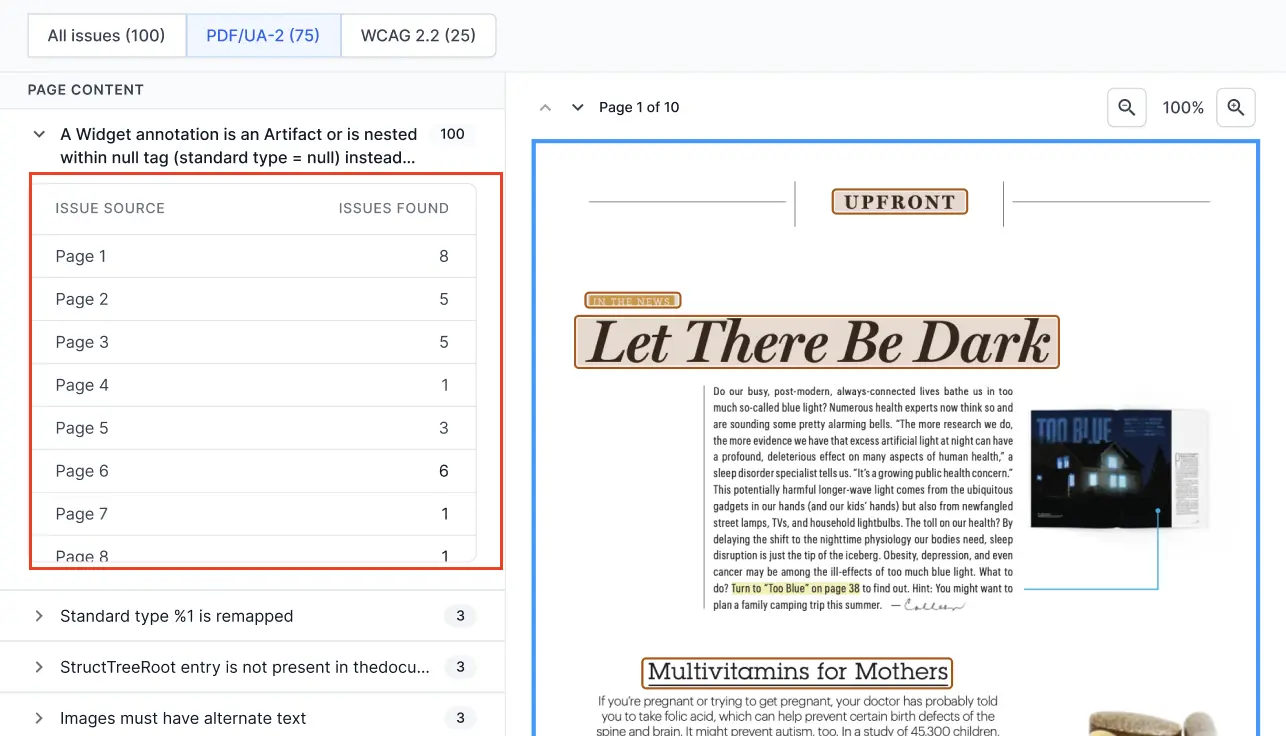Click the zoom in magnifier icon
Screen dimensions: 1286x736
click(x=1235, y=107)
